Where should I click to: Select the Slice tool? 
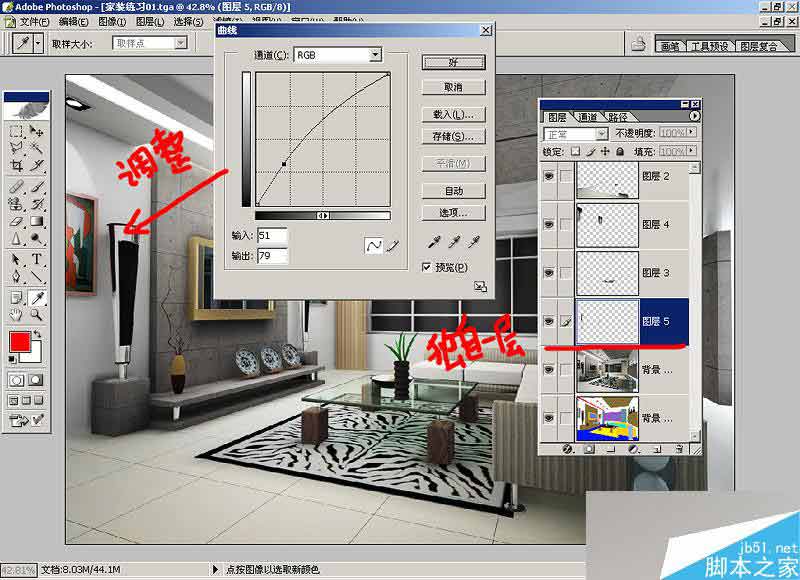[36, 165]
